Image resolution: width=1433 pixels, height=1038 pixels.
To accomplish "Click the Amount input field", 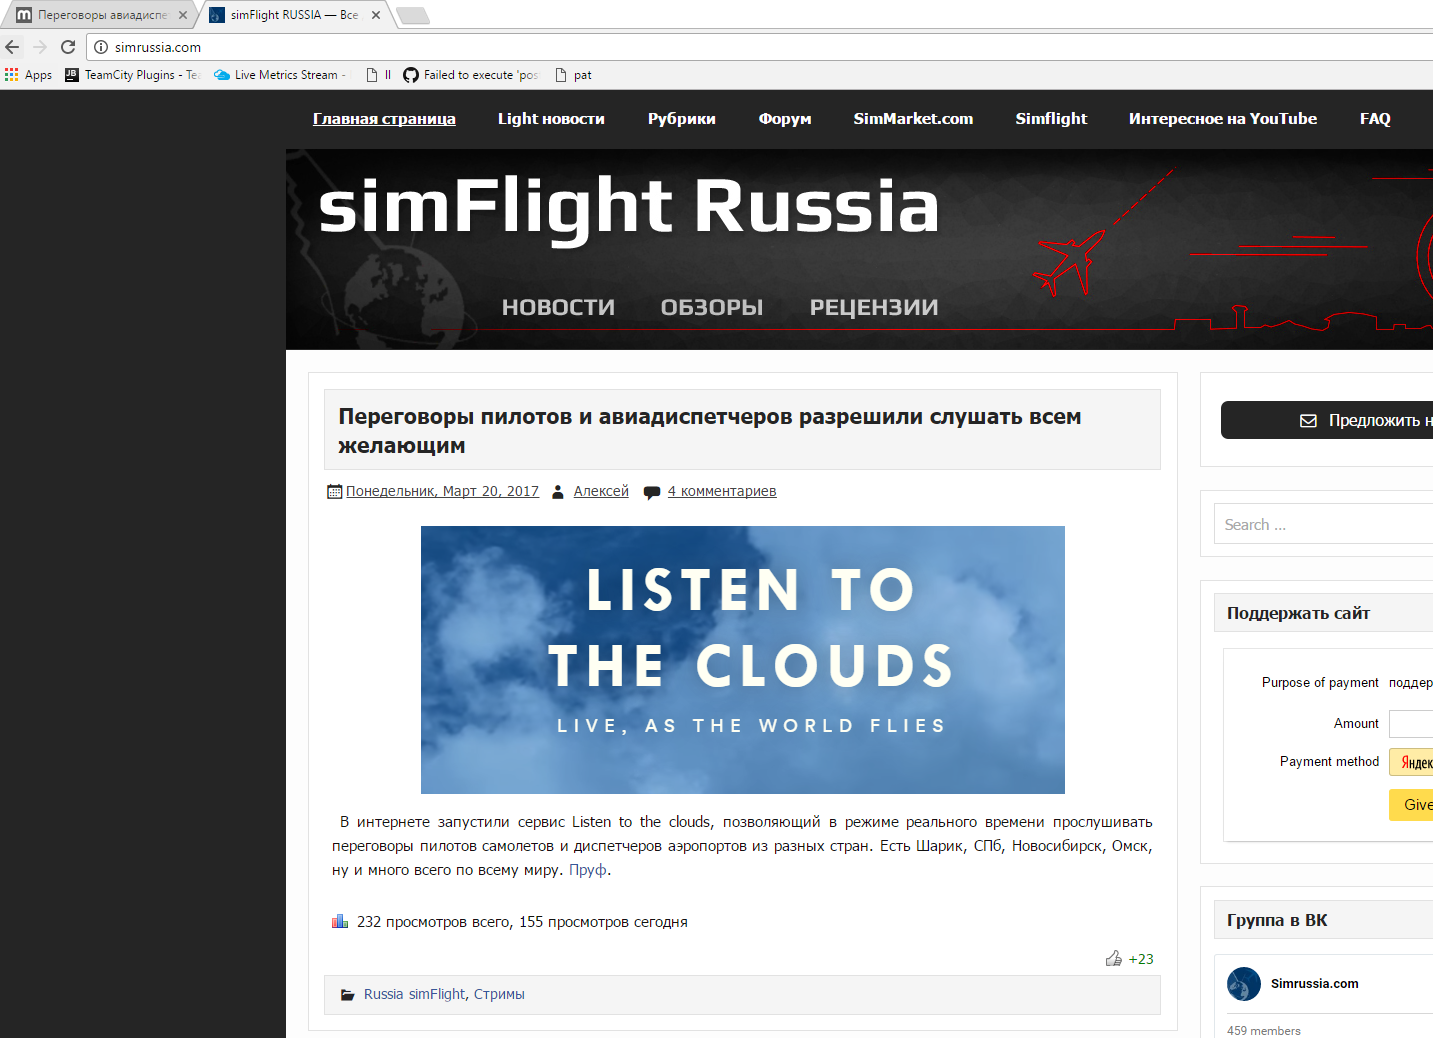I will point(1411,724).
